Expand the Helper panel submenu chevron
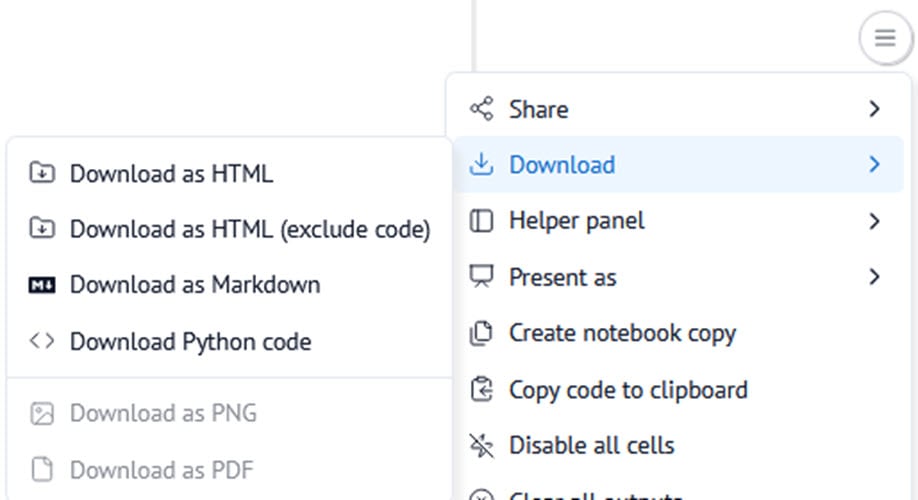Screen dimensions: 918x500 click(875, 221)
